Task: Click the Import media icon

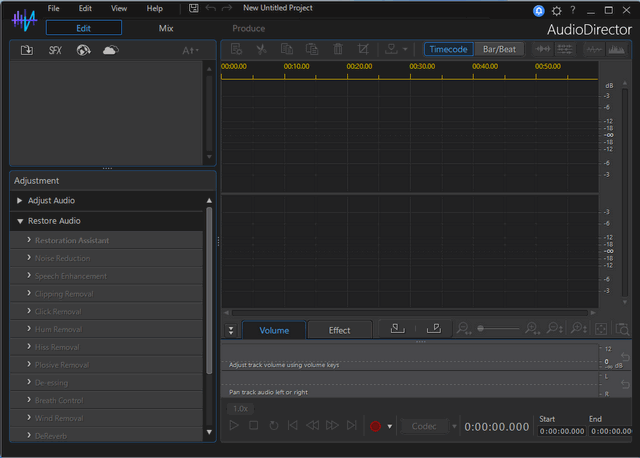Action: point(27,50)
